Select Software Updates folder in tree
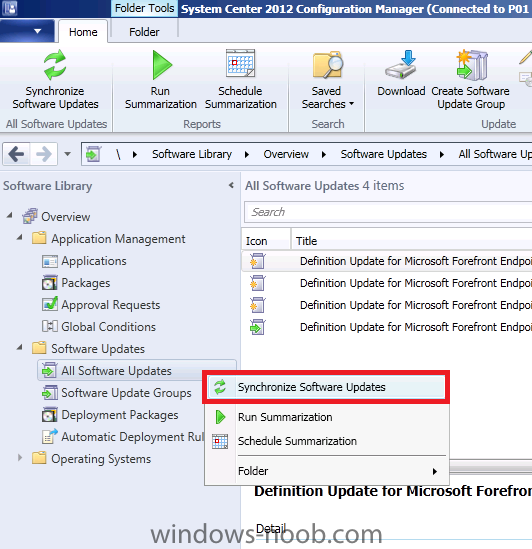This screenshot has width=532, height=549. pos(98,349)
